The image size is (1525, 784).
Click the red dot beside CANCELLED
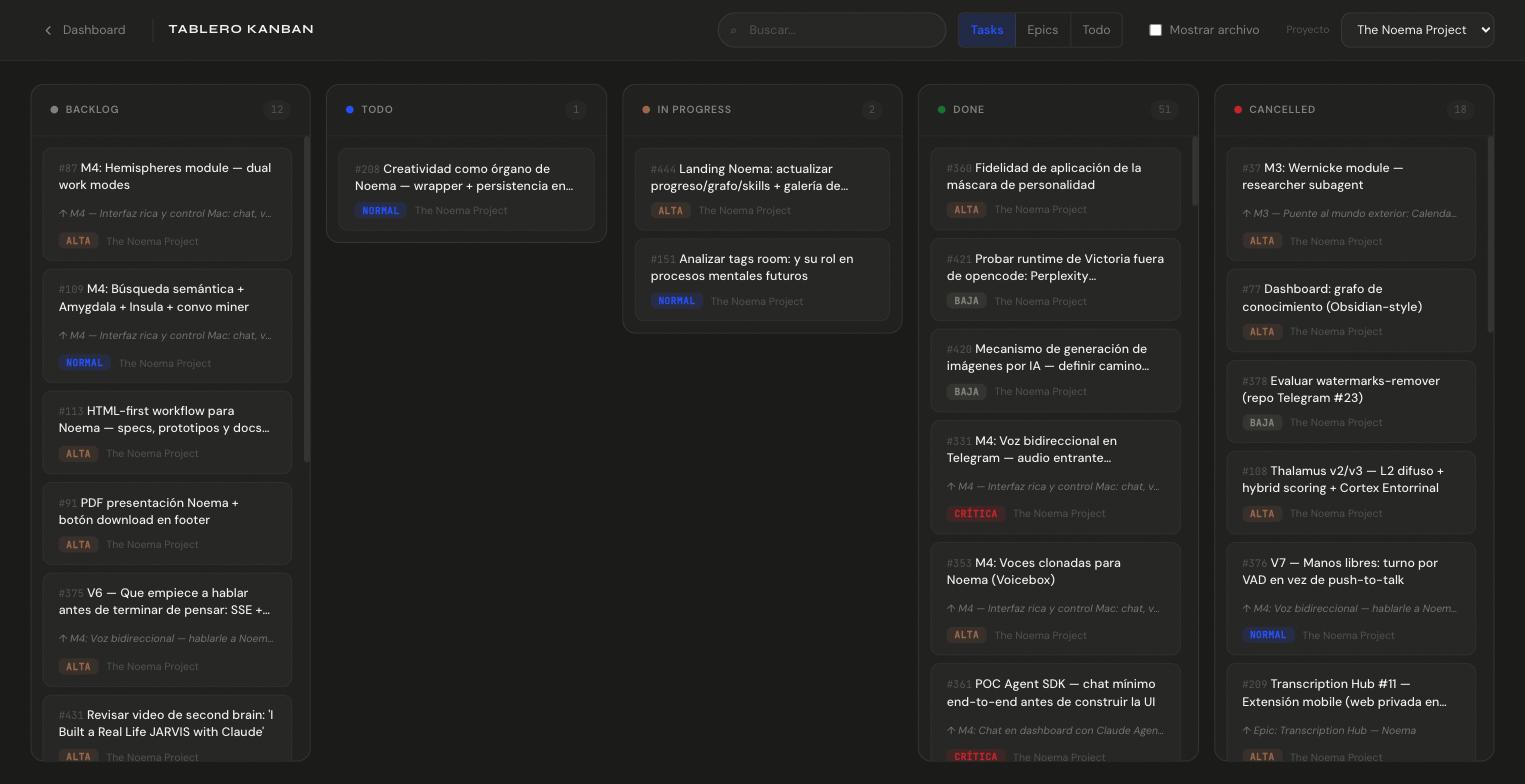(1238, 110)
